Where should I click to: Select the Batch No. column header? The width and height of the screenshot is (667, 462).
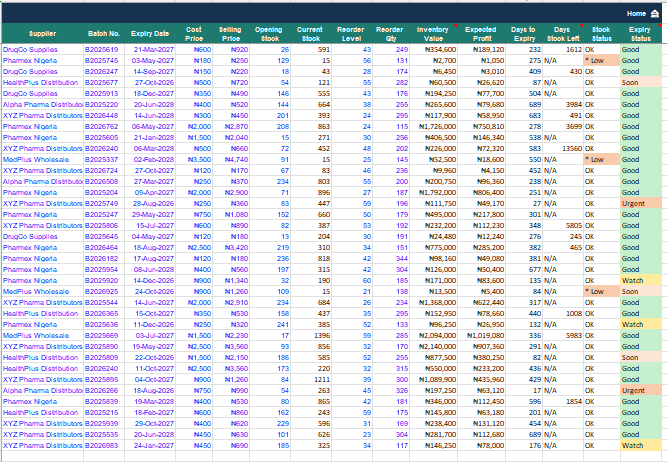(x=104, y=34)
